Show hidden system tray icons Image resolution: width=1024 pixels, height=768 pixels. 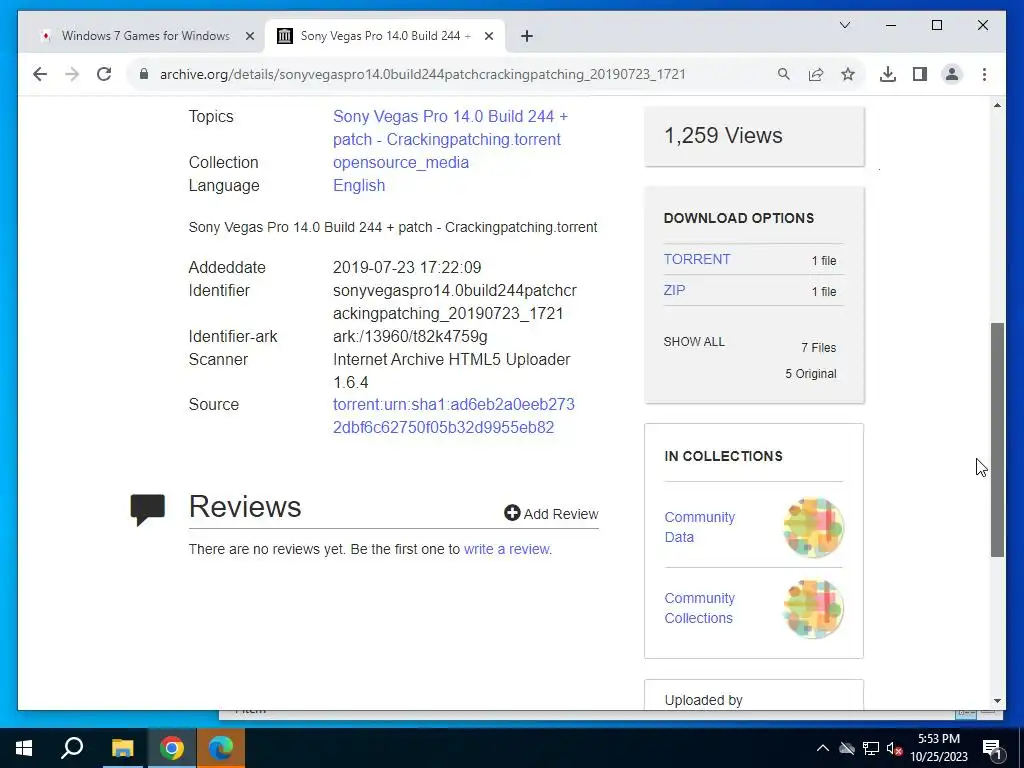tap(823, 748)
